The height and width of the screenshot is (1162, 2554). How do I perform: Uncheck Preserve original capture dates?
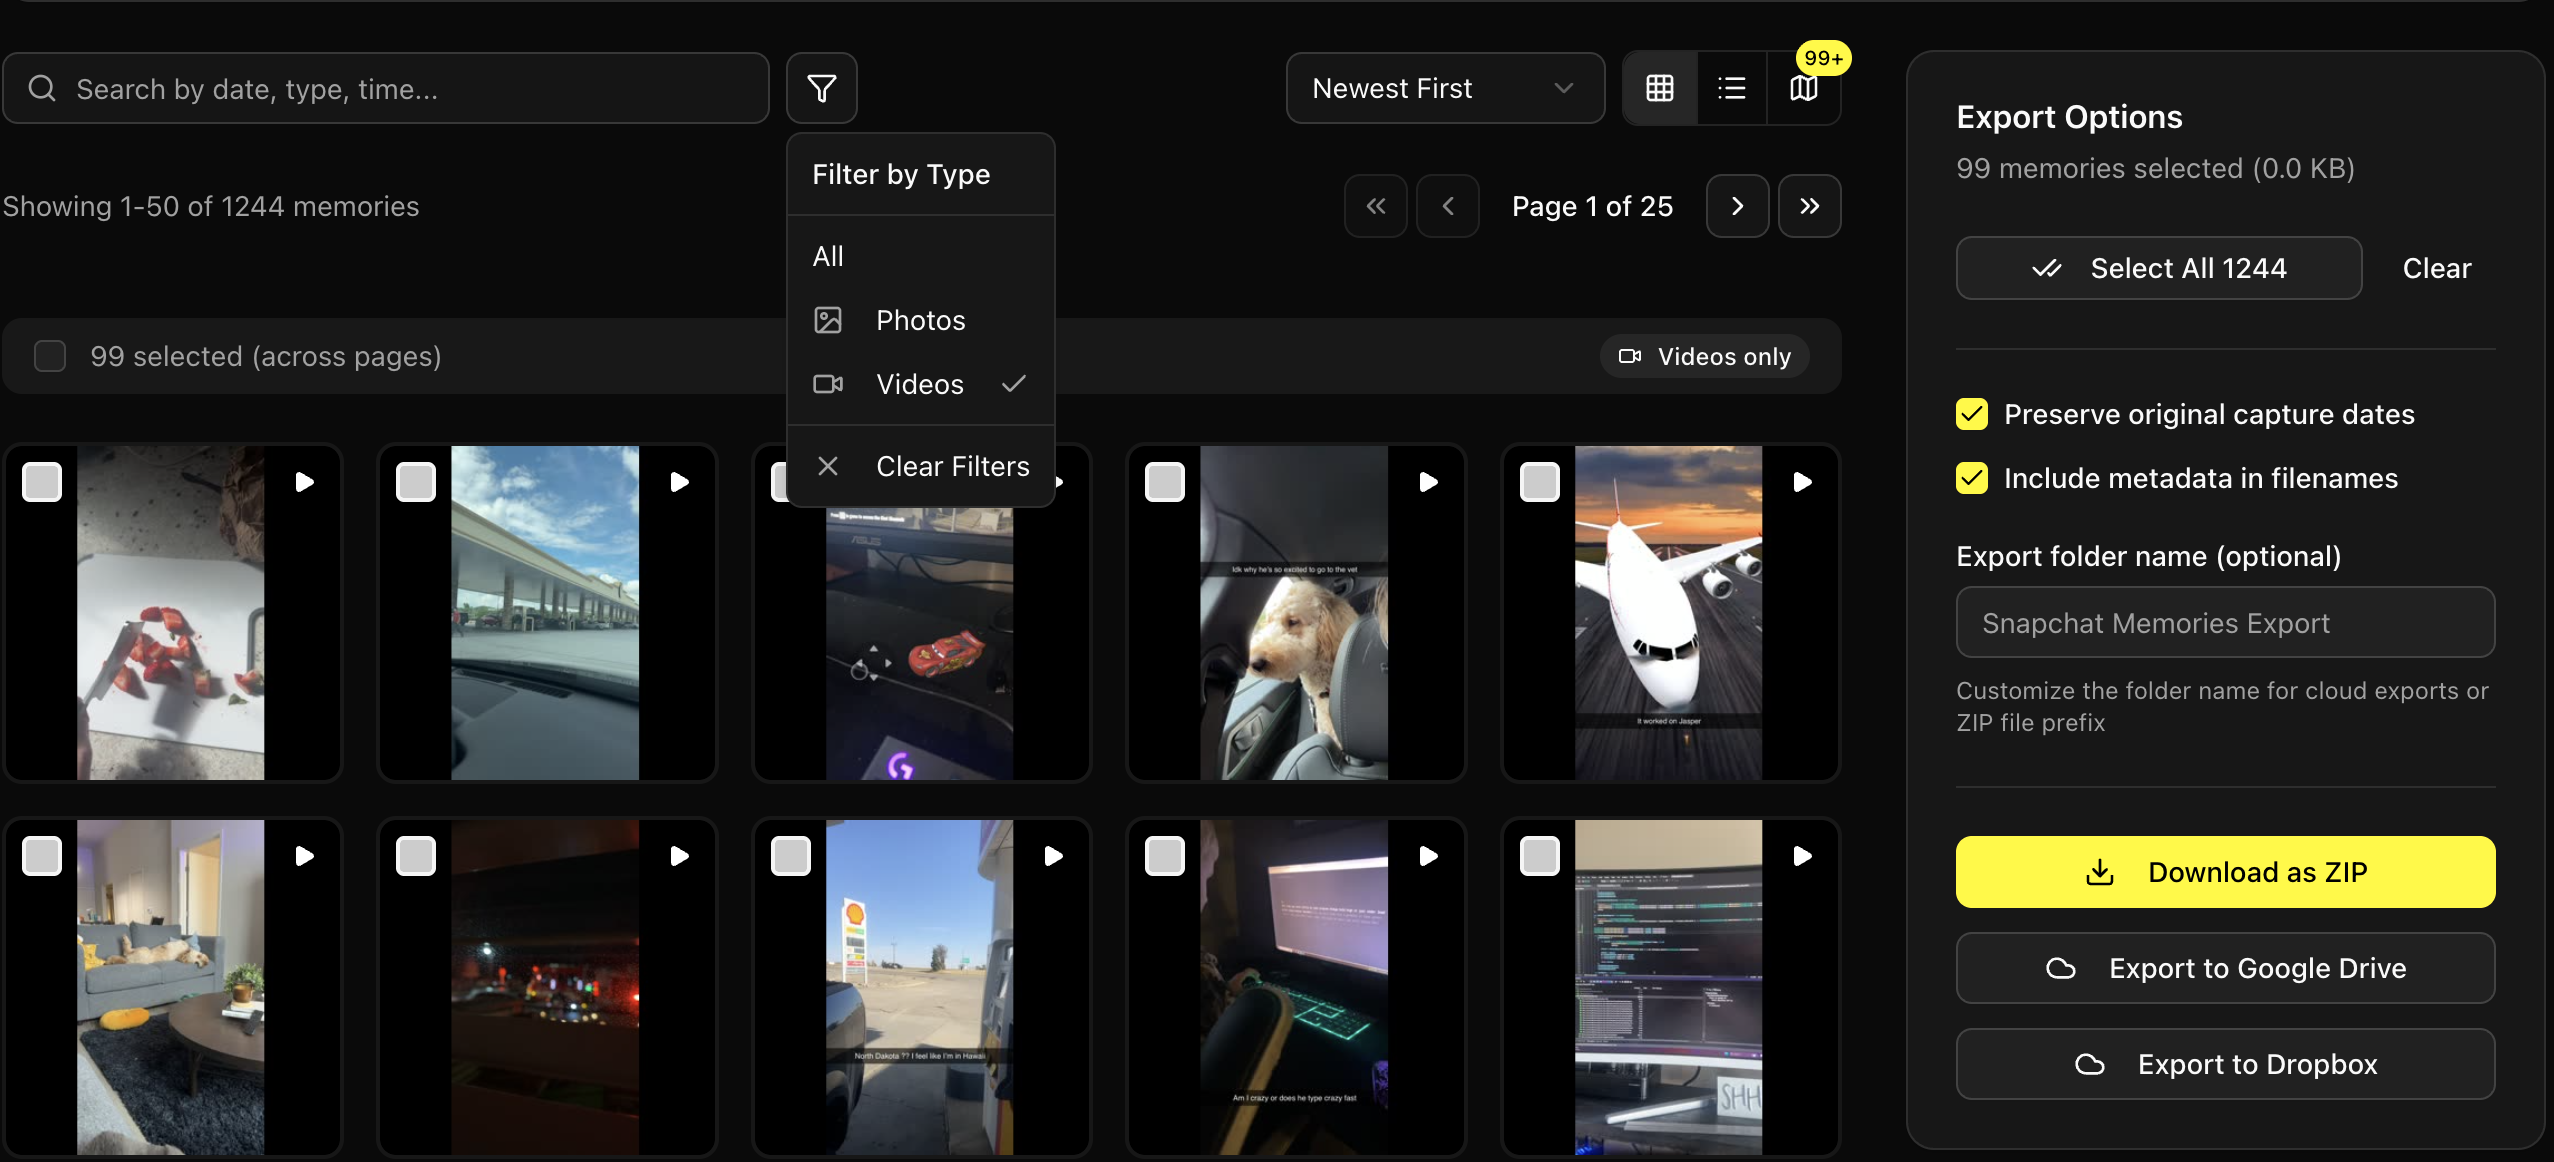point(1971,413)
